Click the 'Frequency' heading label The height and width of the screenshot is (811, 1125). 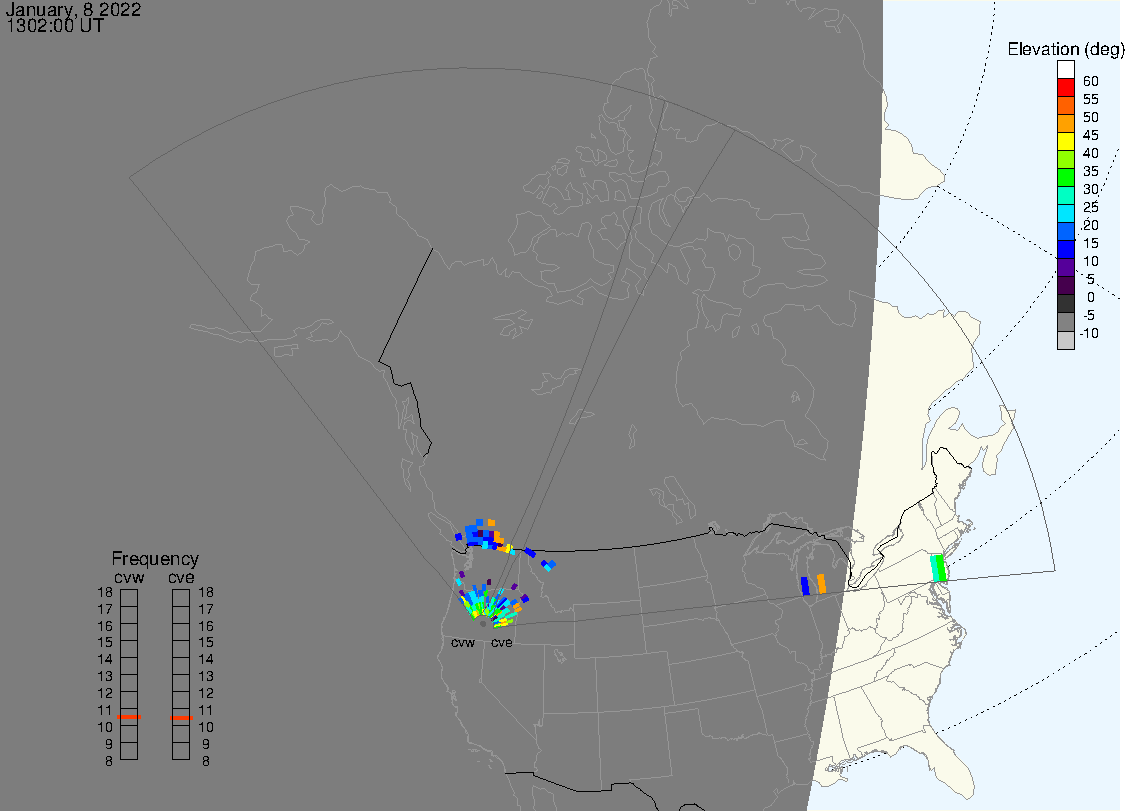[x=155, y=559]
